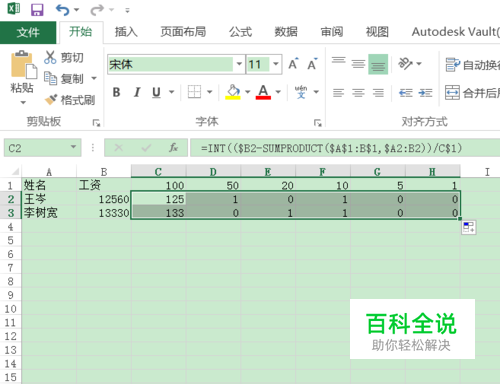The image size is (500, 384).
Task: Click the Save icon in quick access toolbar
Action: pyautogui.click(x=37, y=10)
